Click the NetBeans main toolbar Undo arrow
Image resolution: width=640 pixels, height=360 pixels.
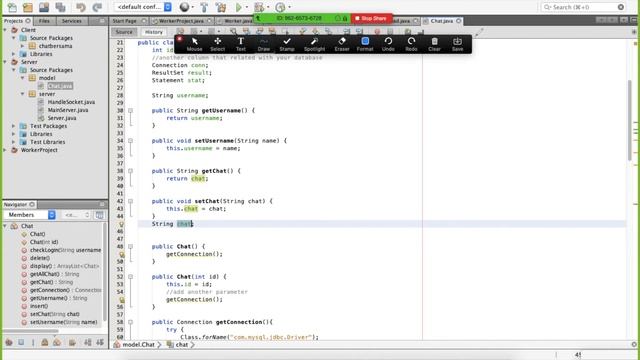[x=80, y=7]
